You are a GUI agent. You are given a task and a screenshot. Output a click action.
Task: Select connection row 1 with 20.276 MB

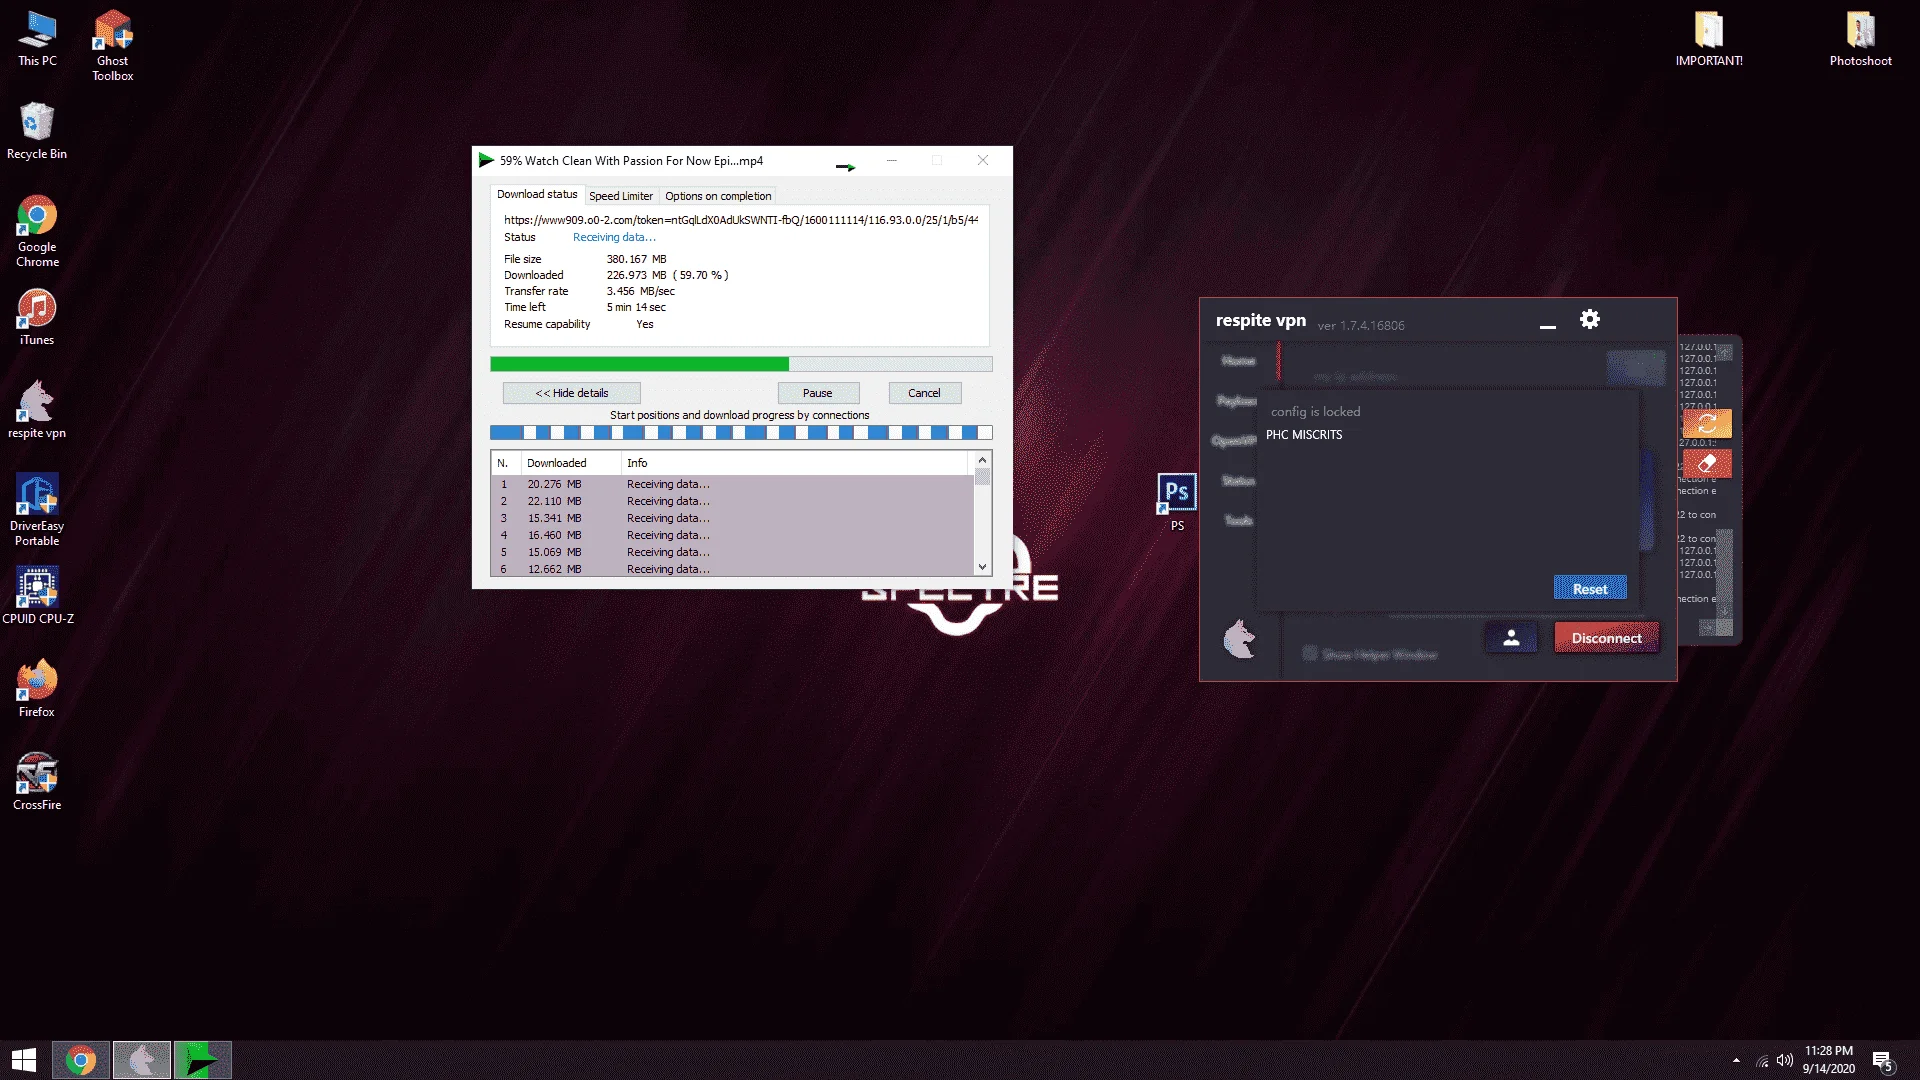point(731,484)
